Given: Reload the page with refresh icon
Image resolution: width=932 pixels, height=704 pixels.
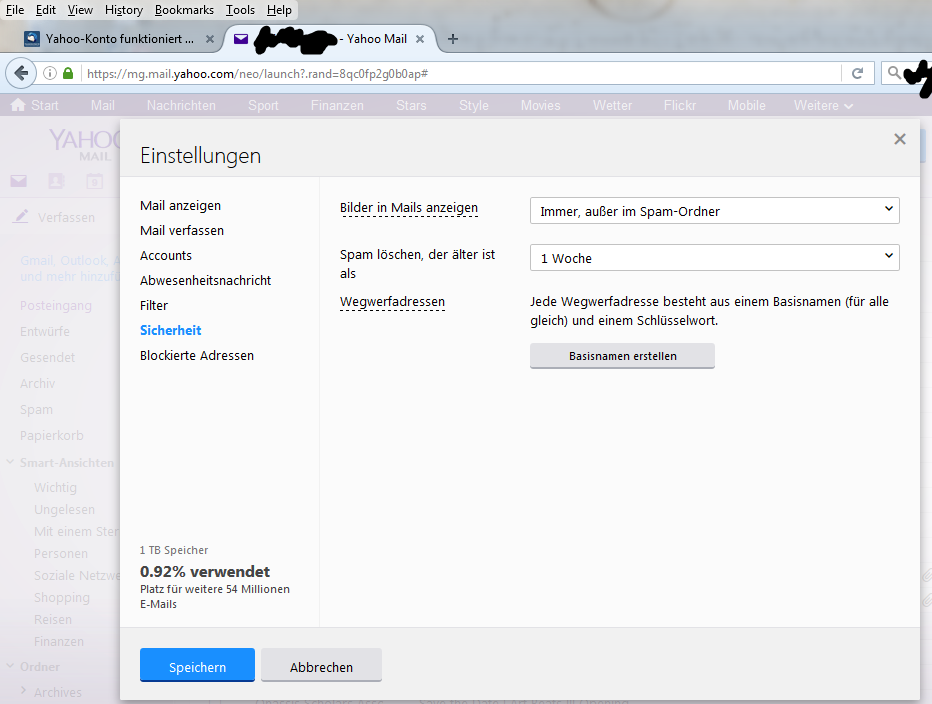Looking at the screenshot, I should click(x=857, y=73).
